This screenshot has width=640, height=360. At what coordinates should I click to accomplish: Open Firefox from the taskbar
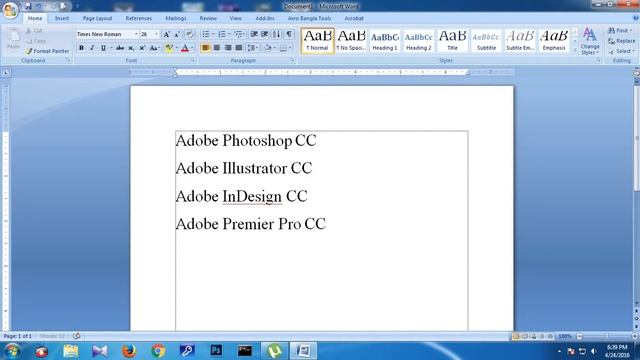point(129,351)
